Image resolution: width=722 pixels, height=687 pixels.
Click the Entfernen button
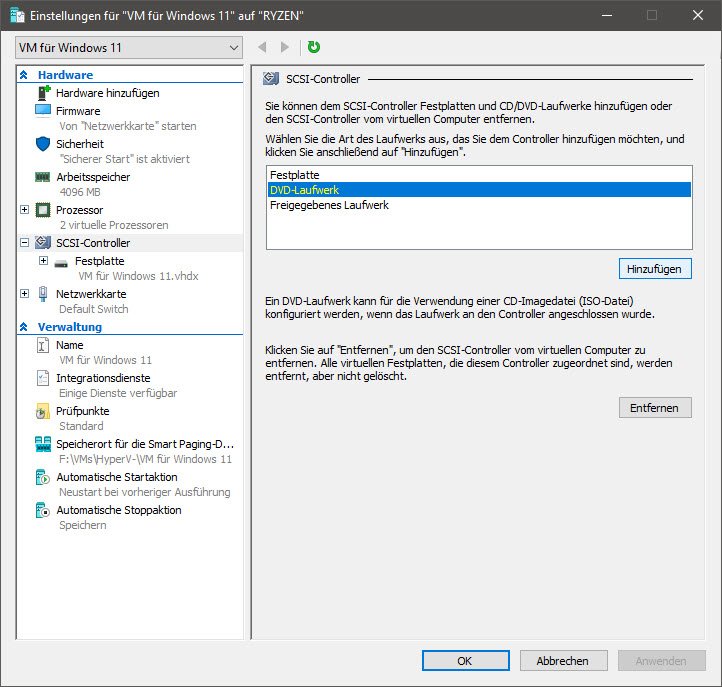point(654,408)
